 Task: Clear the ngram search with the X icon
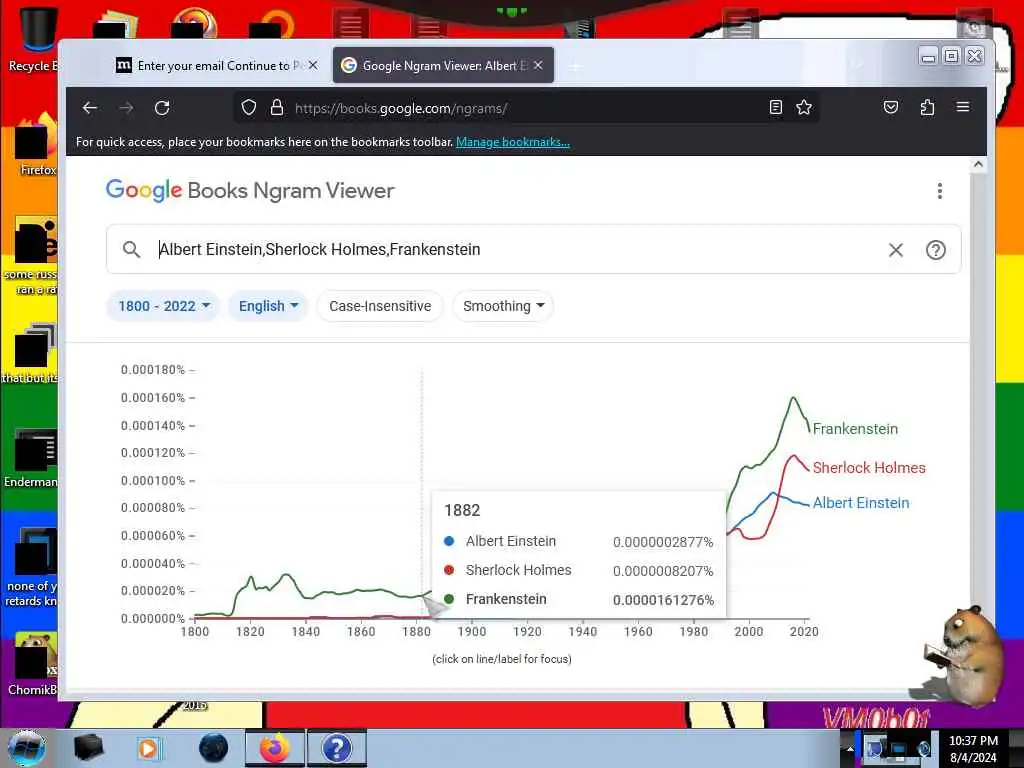click(896, 249)
